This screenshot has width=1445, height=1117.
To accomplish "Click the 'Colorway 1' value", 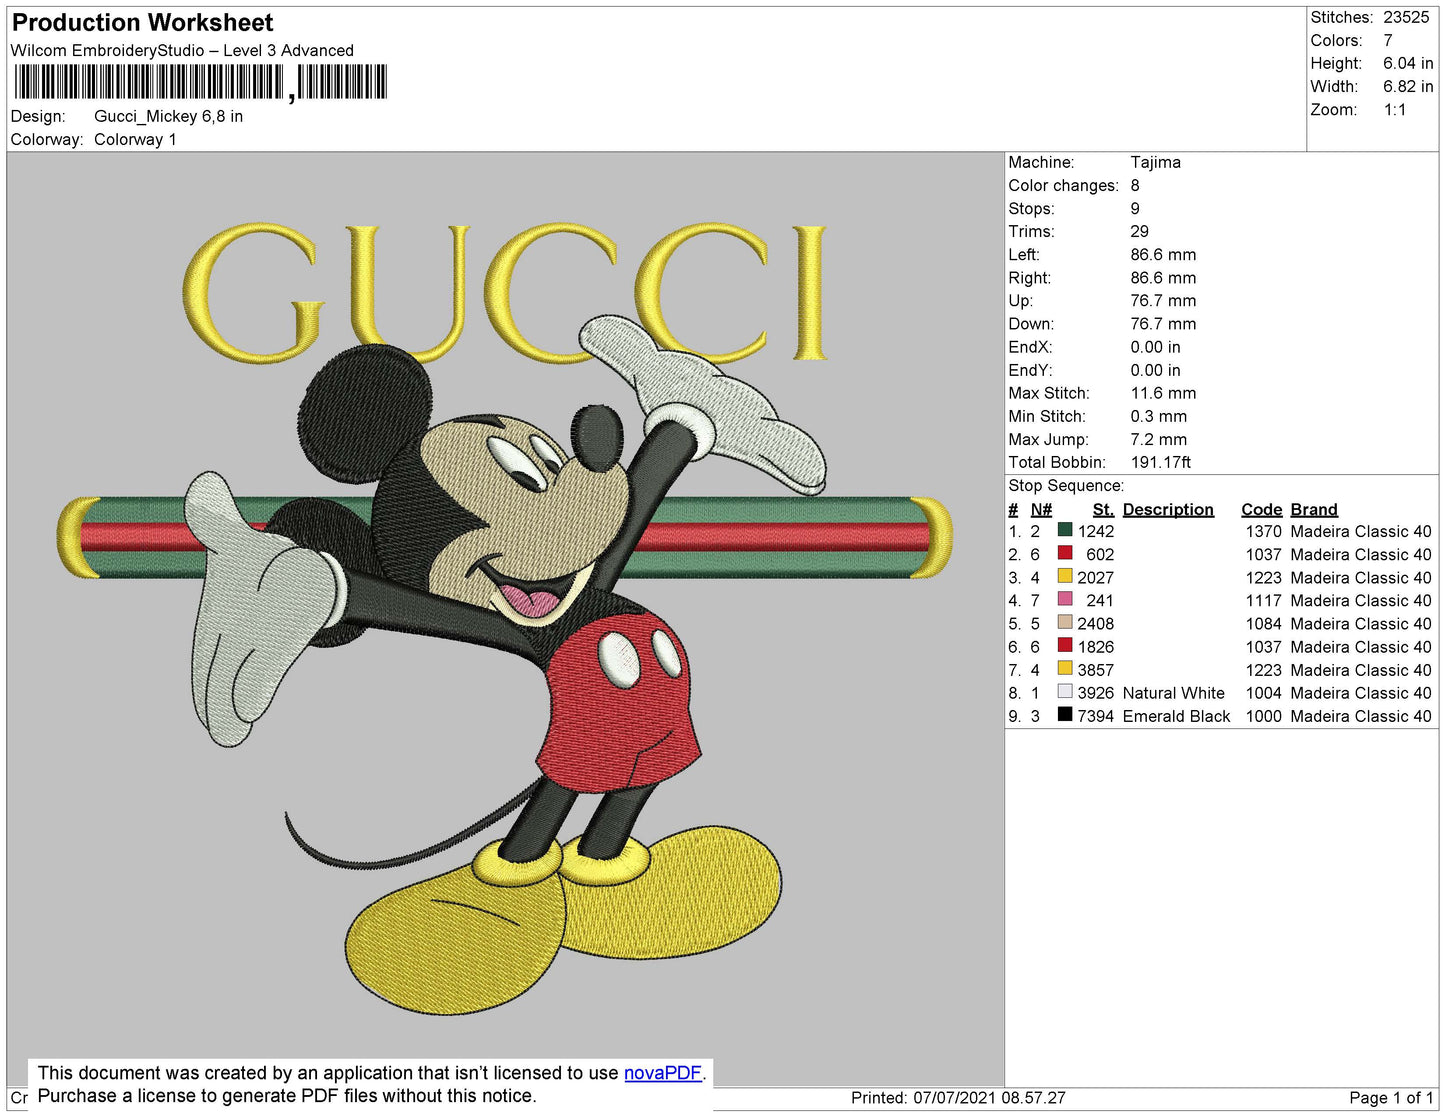I will pyautogui.click(x=135, y=139).
